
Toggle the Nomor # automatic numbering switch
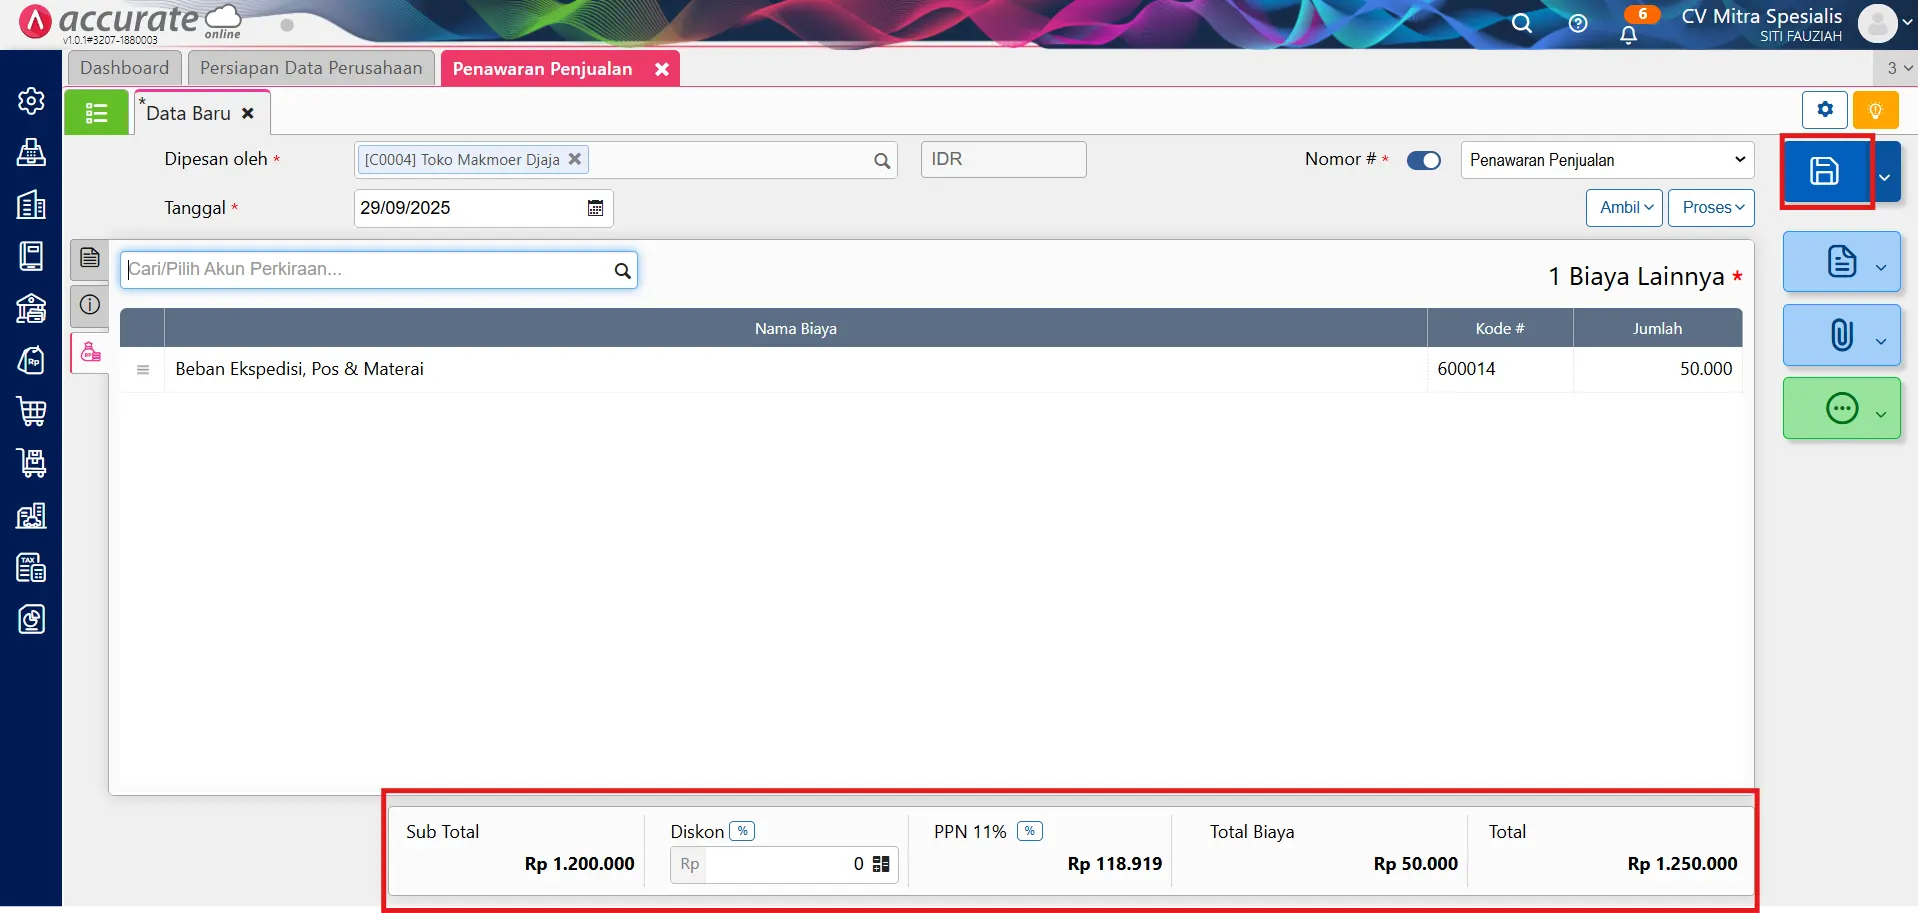point(1423,160)
